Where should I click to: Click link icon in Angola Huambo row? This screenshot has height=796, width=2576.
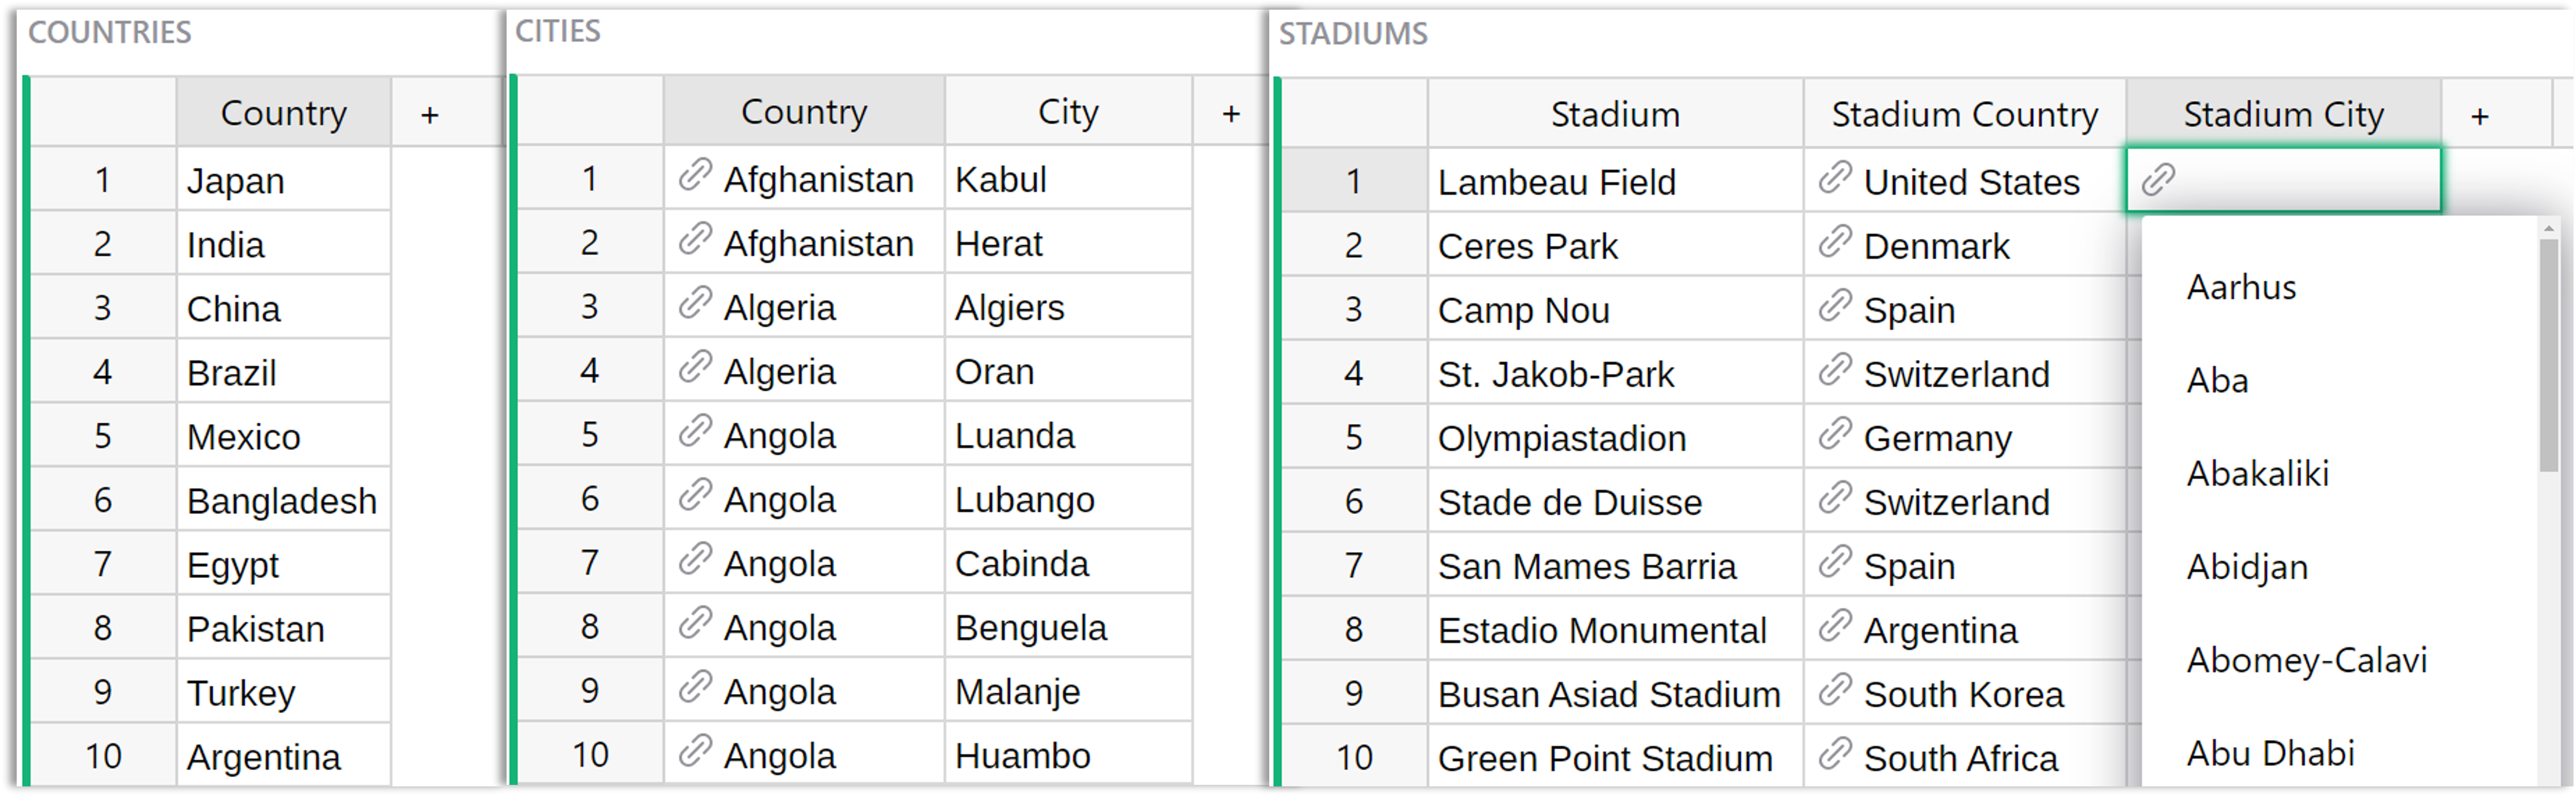(x=694, y=753)
